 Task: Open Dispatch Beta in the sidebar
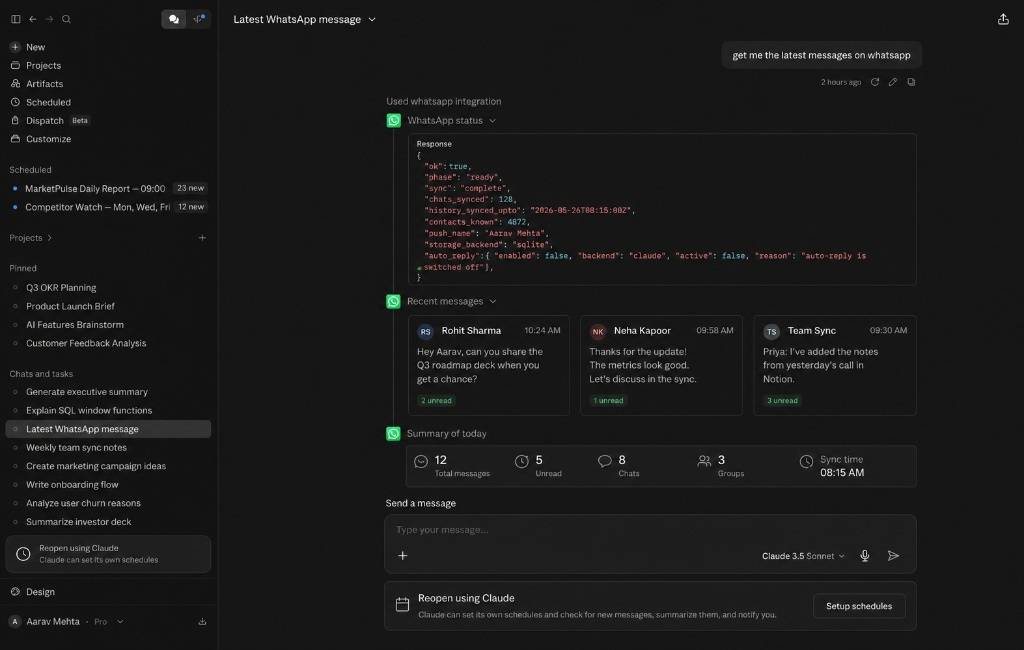click(50, 120)
